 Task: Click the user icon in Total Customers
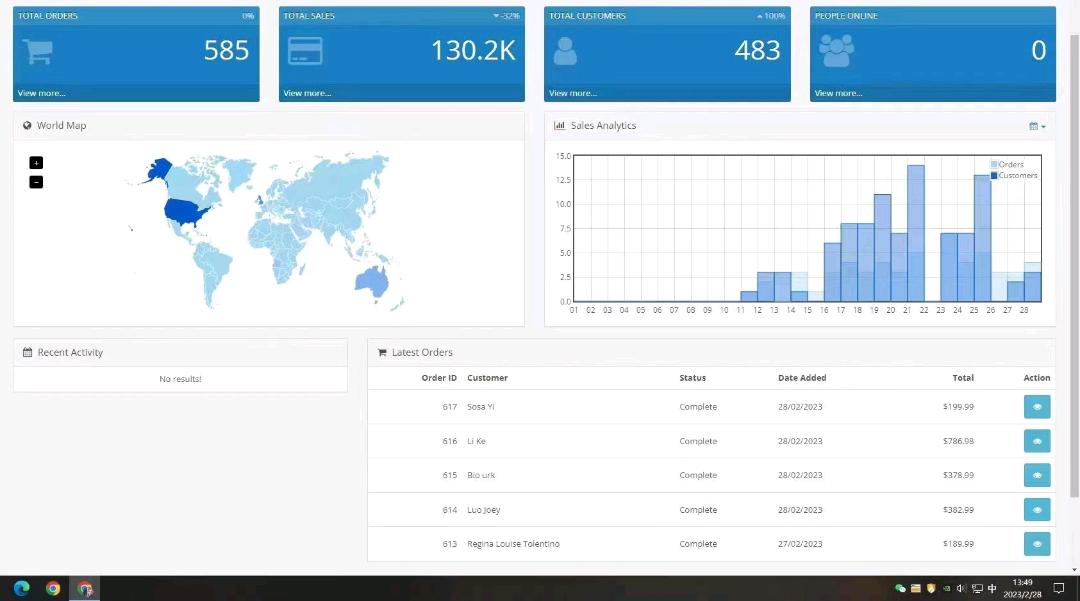tap(565, 51)
